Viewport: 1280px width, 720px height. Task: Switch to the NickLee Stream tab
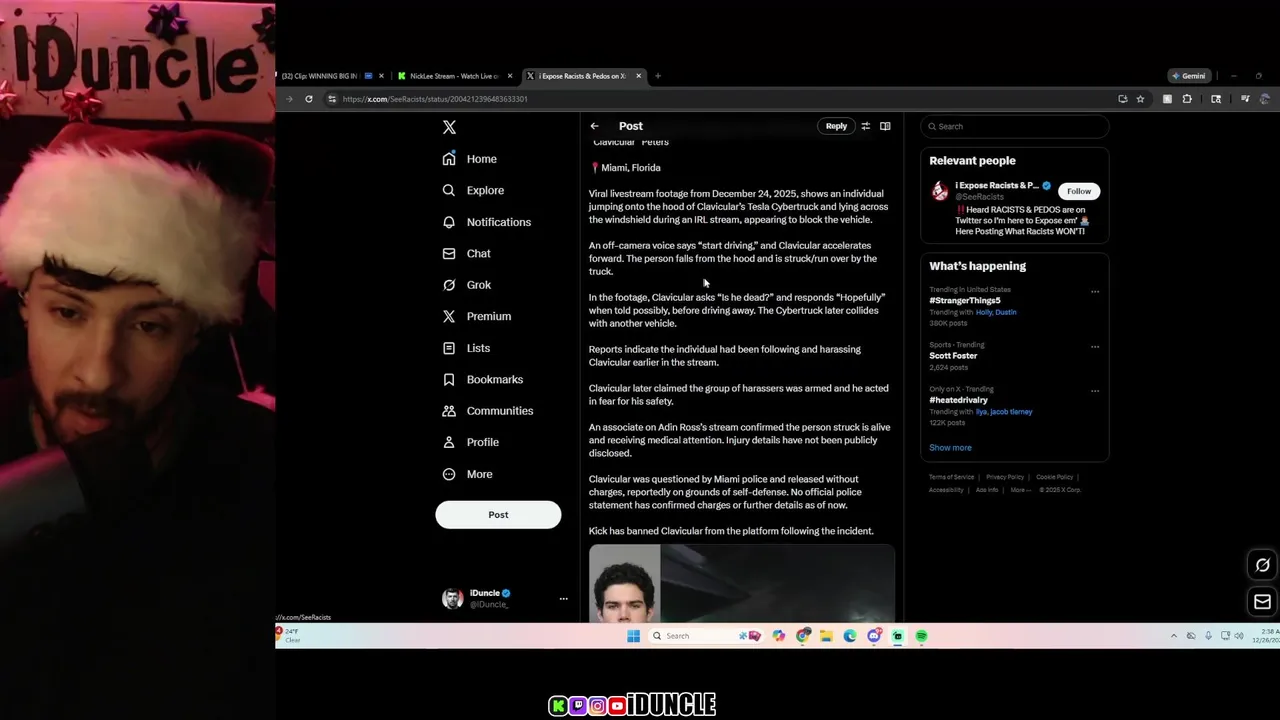tap(454, 76)
